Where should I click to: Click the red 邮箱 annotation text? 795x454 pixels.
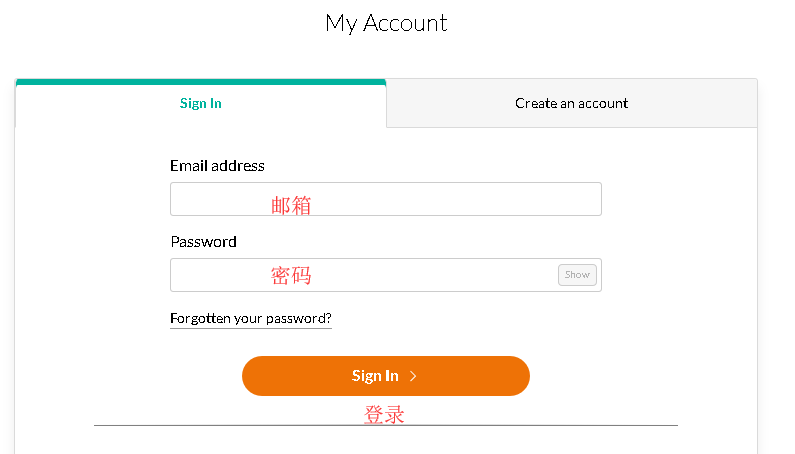[291, 206]
